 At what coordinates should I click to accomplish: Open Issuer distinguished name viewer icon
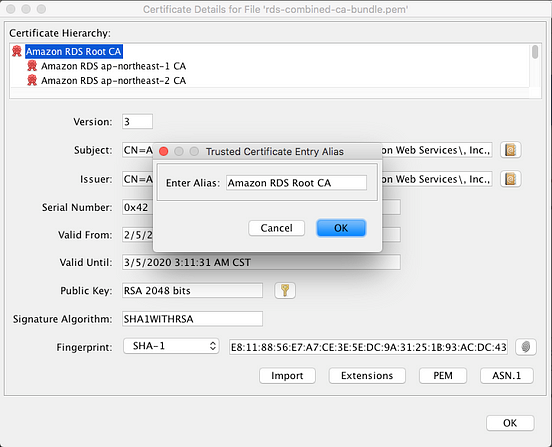510,179
